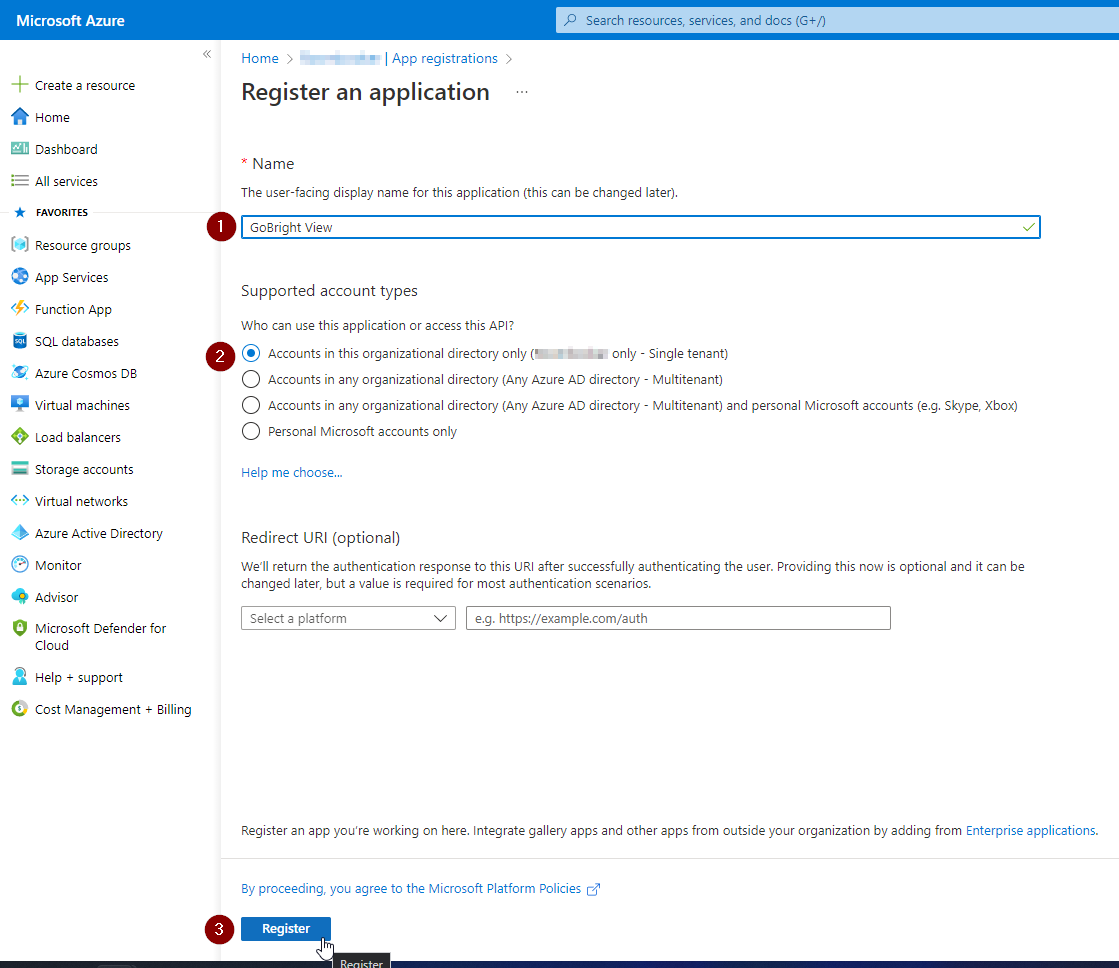Click the Name field containing GoBright View
The width and height of the screenshot is (1119, 968).
pyautogui.click(x=640, y=227)
